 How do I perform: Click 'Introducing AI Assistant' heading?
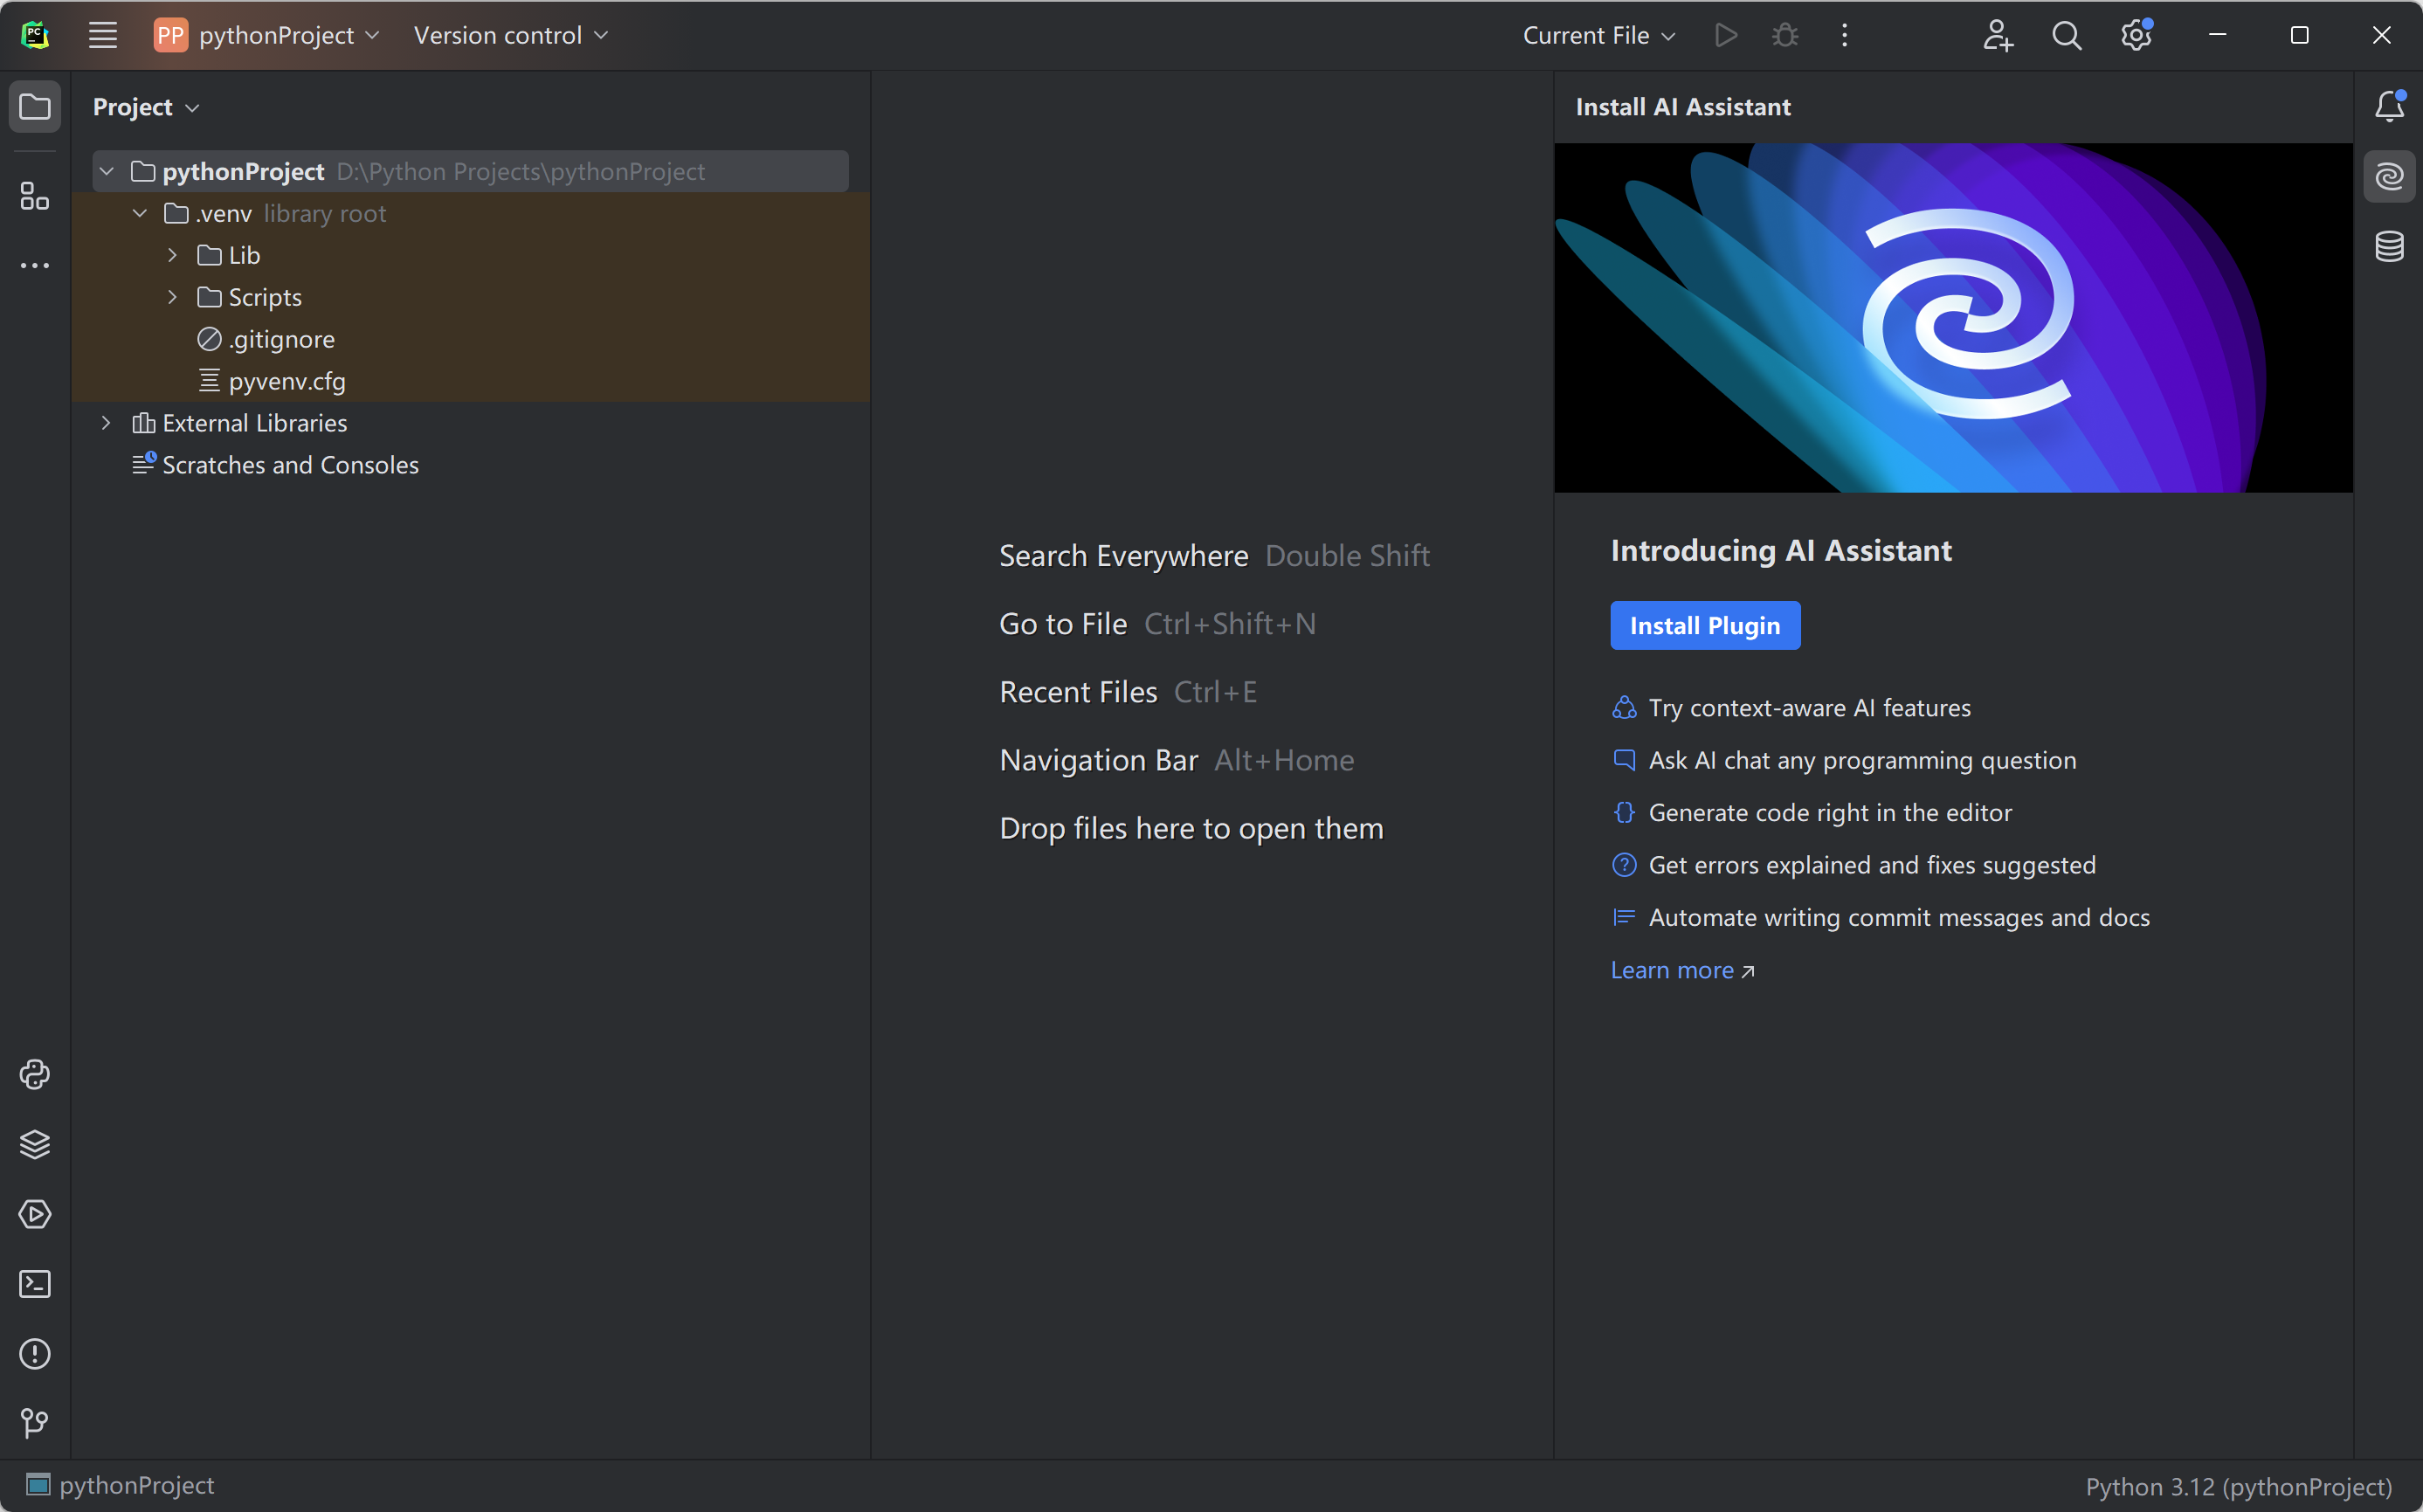coord(1781,550)
